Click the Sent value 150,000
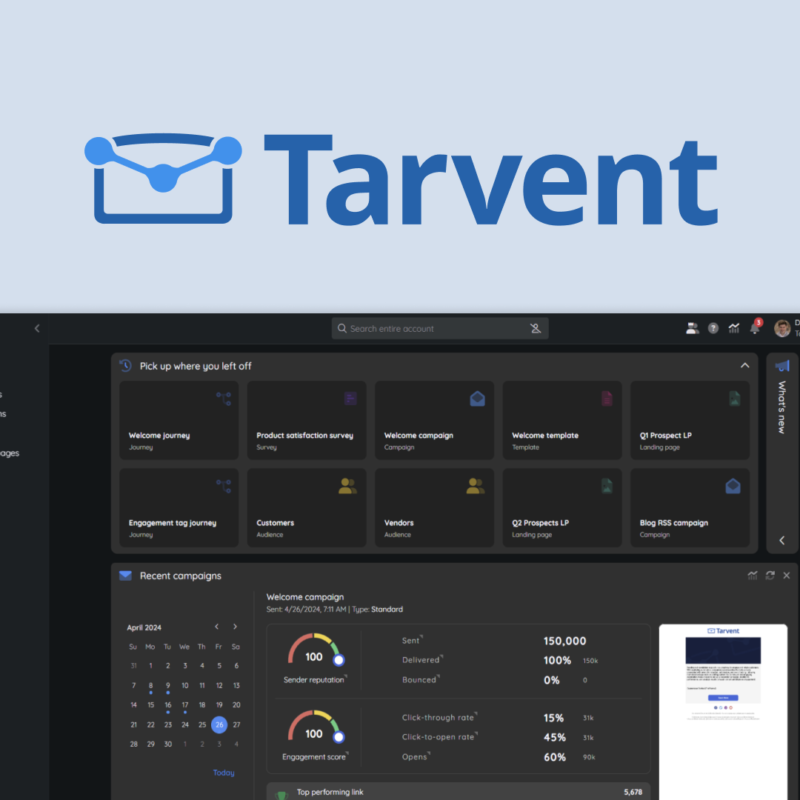Screen dimensions: 800x800 pyautogui.click(x=565, y=641)
